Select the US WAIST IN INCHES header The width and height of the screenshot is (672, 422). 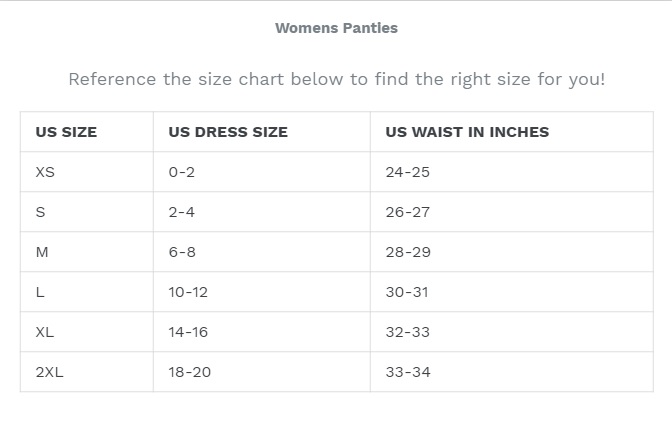[467, 132]
